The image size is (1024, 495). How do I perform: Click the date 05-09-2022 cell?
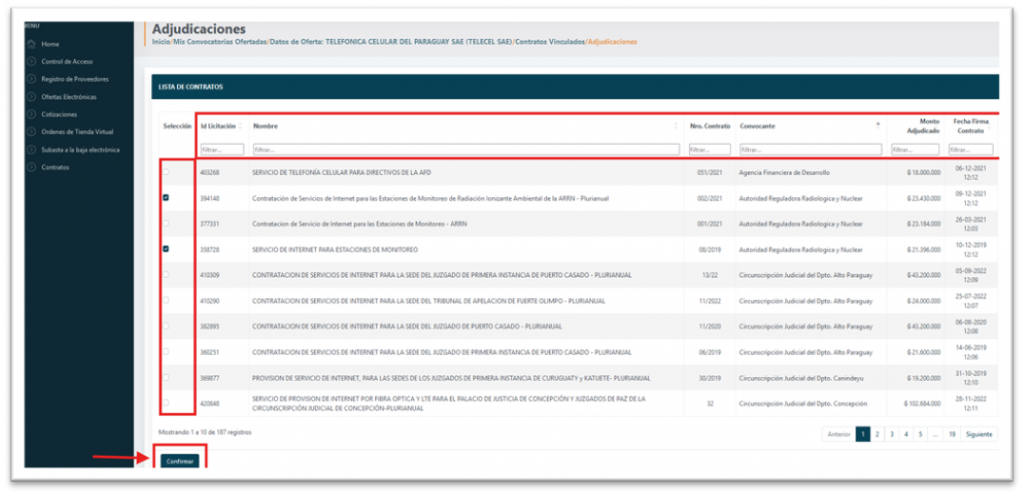pyautogui.click(x=970, y=275)
